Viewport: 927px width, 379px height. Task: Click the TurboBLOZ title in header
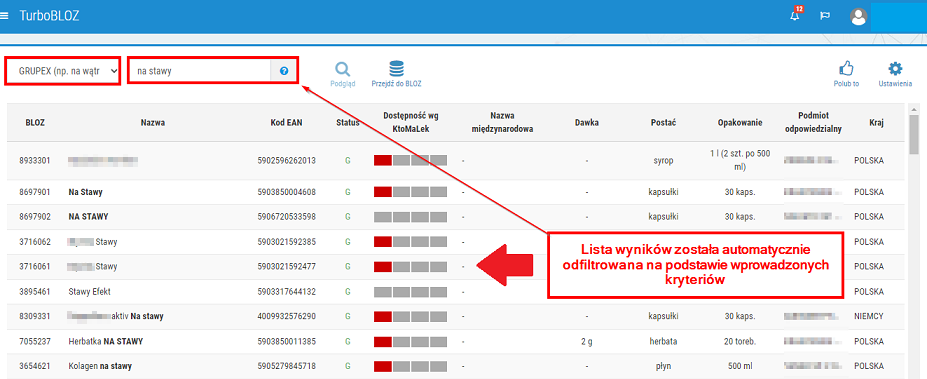click(x=49, y=16)
